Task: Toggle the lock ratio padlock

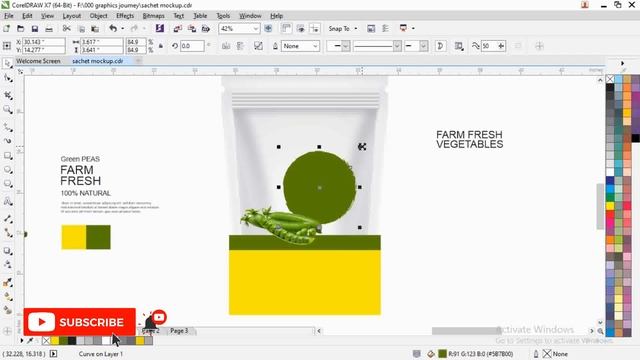Action: pos(161,46)
